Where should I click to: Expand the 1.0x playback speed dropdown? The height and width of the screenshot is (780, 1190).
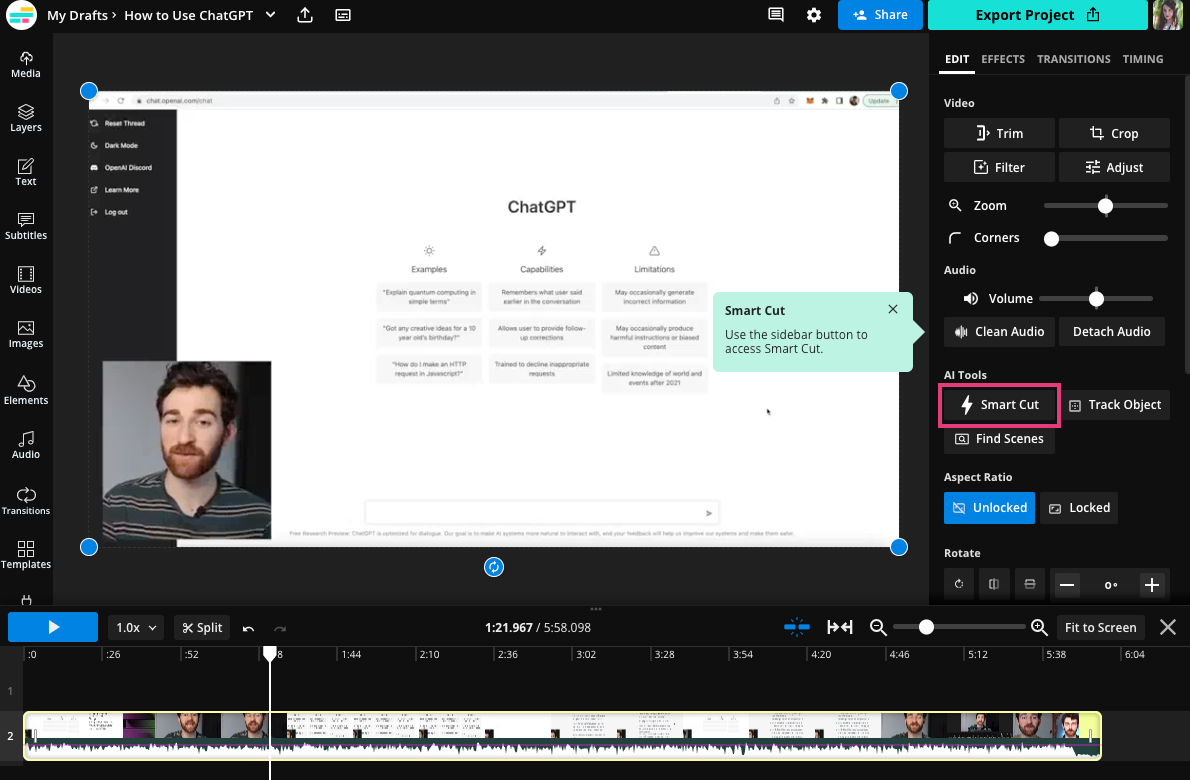click(x=137, y=628)
